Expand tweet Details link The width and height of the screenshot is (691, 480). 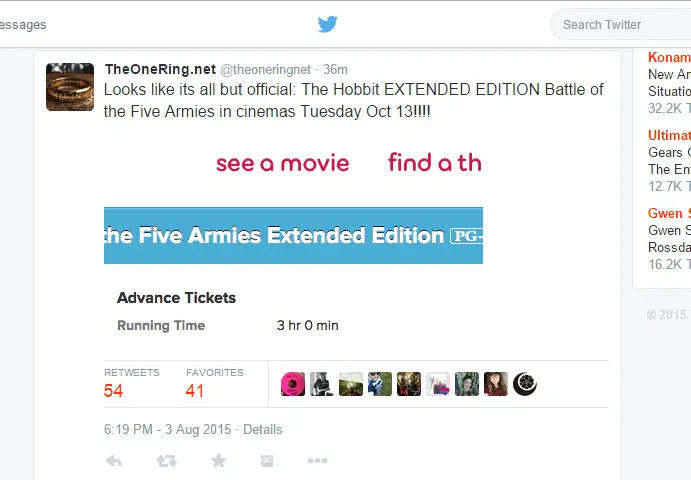263,429
